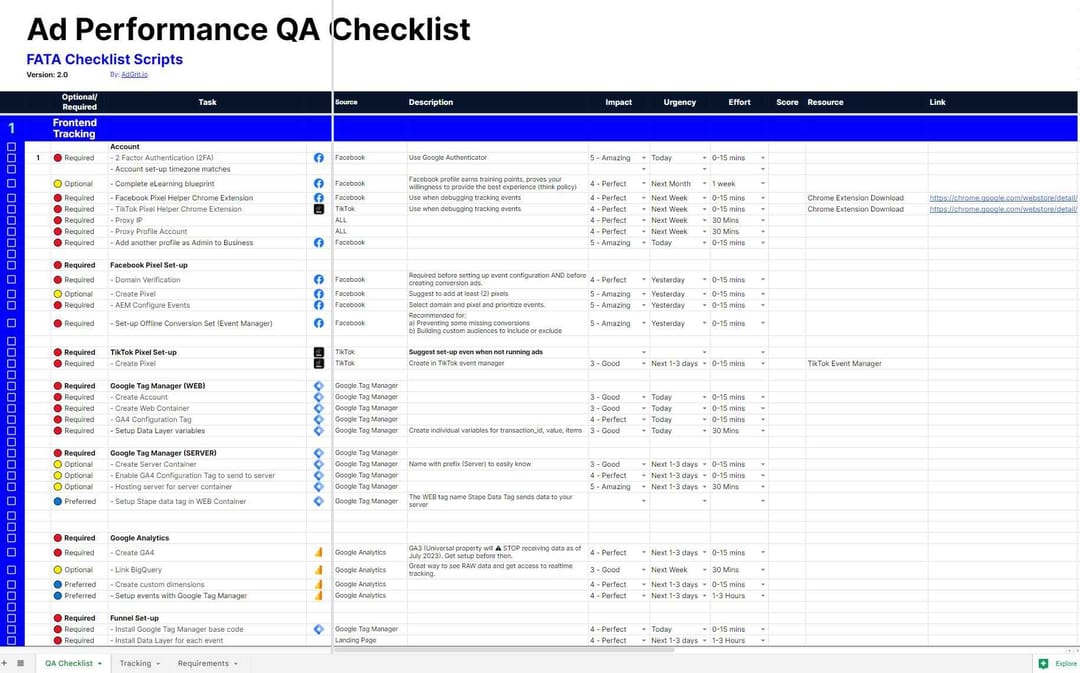
Task: Open Chrome webstore link in Facebook Pixel Helper row
Action: pyautogui.click(x=1003, y=198)
